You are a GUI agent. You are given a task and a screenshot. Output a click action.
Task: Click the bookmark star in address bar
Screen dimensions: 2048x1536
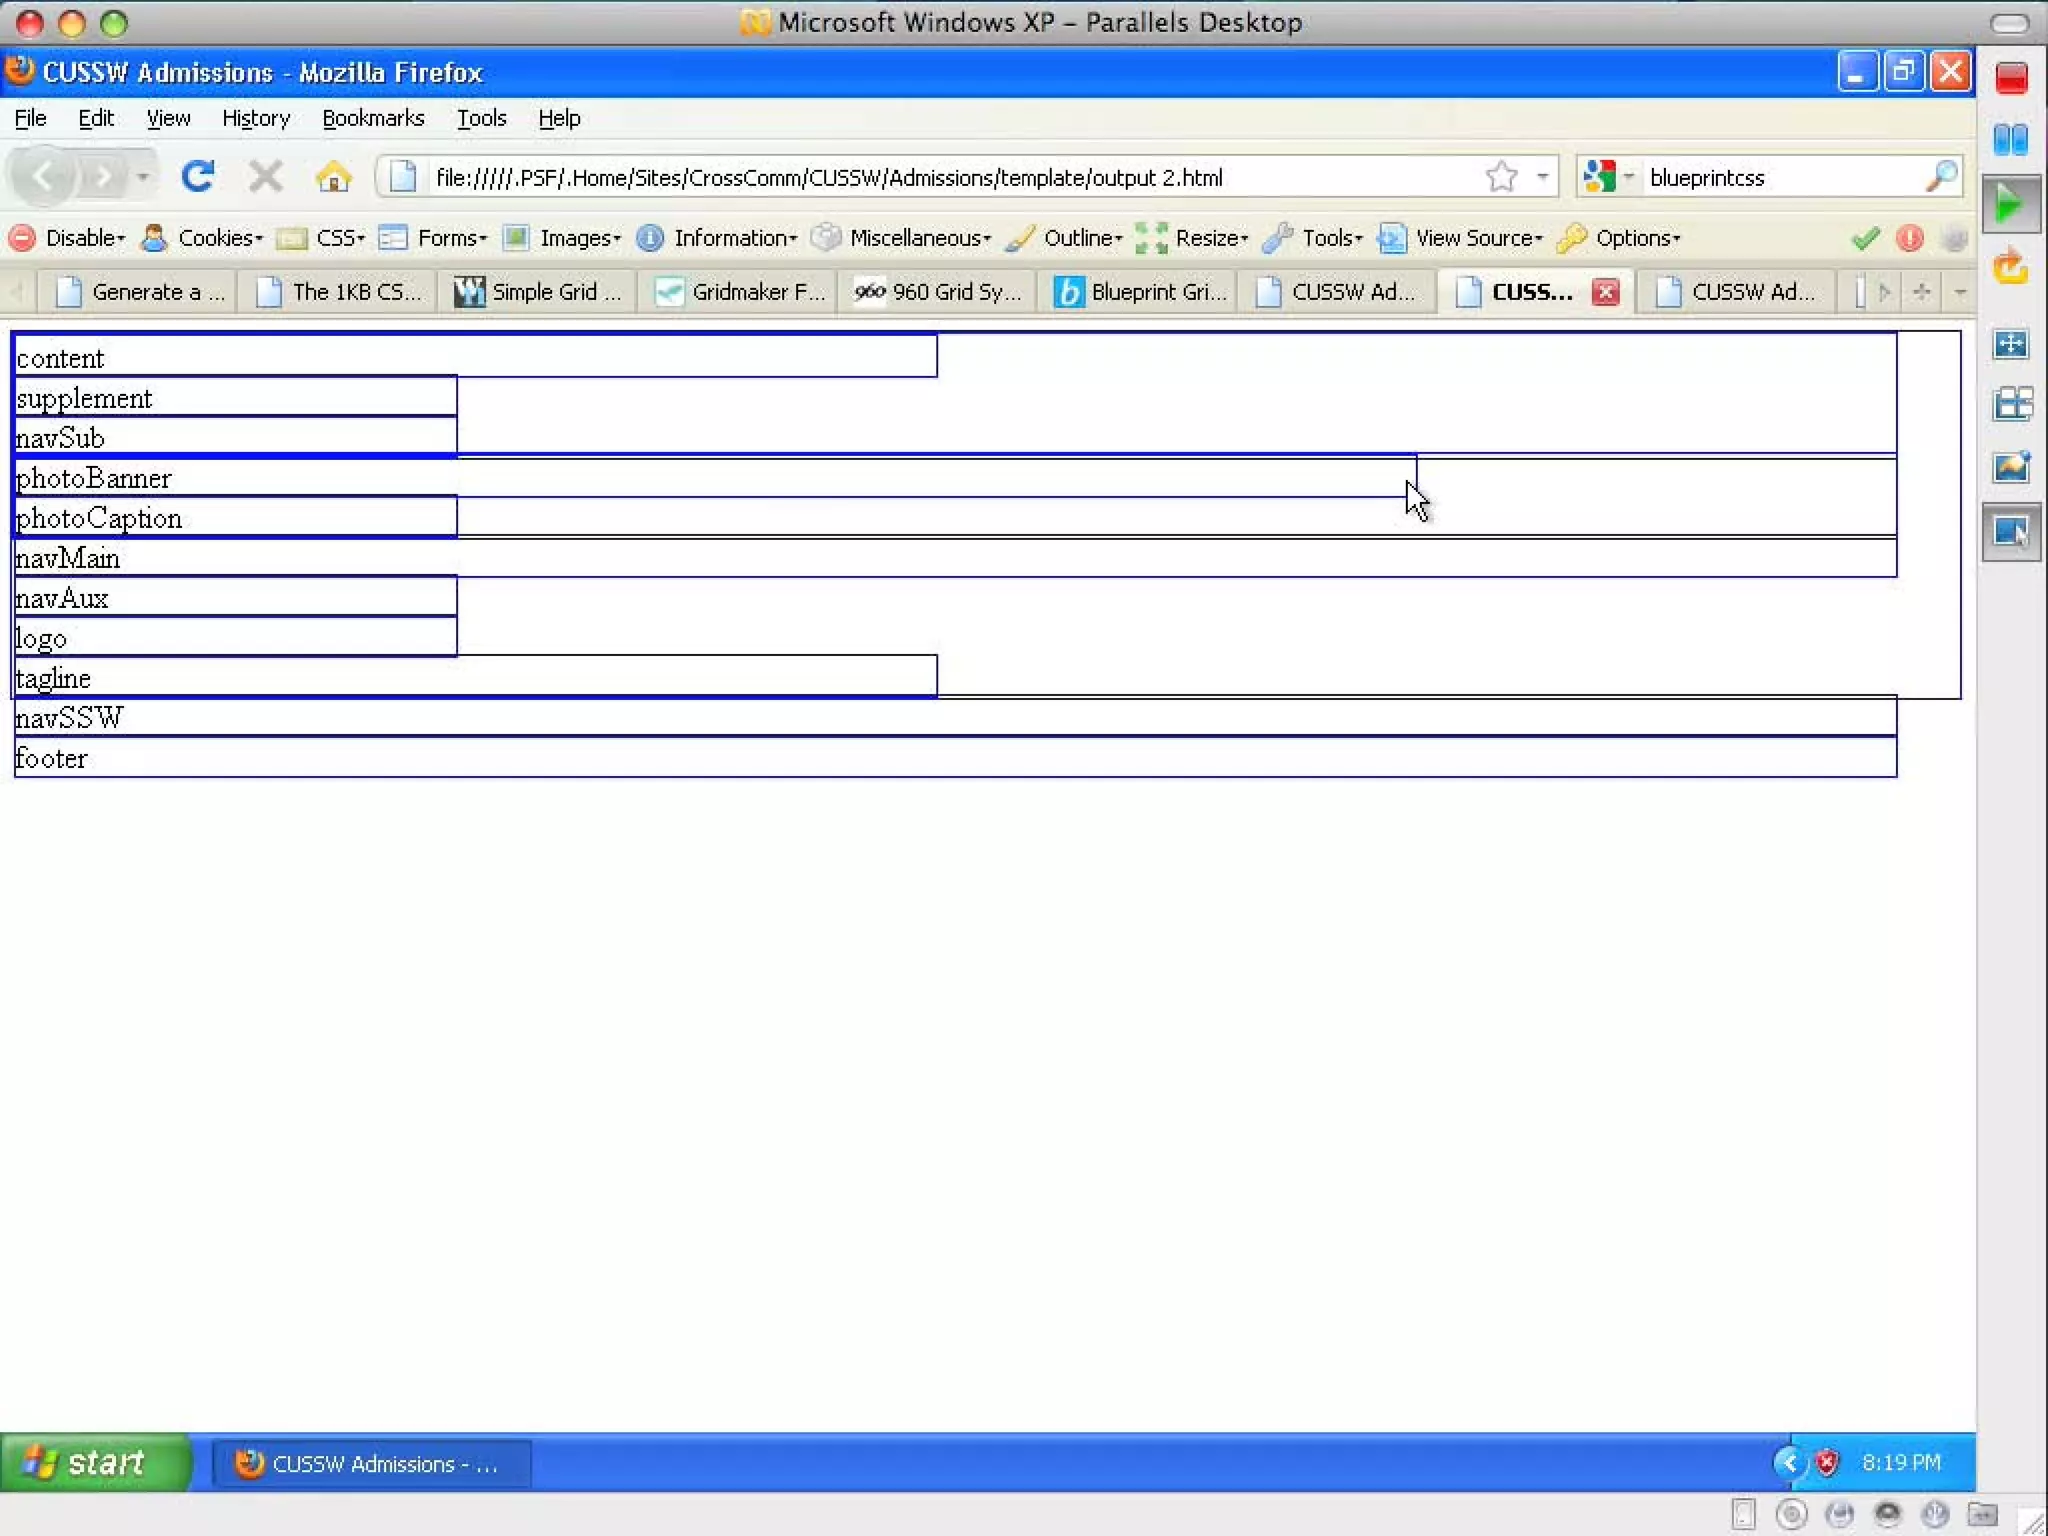point(1501,177)
